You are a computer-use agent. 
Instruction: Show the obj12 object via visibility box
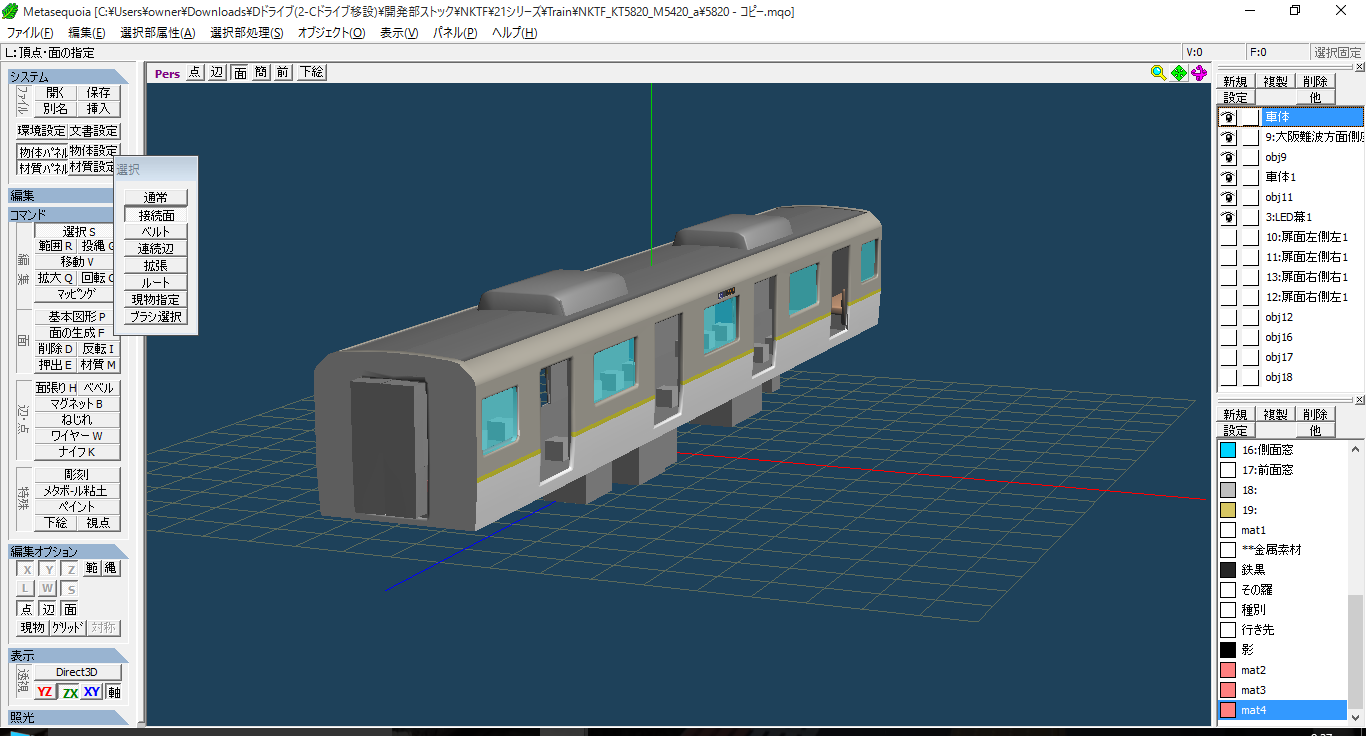(x=1228, y=317)
